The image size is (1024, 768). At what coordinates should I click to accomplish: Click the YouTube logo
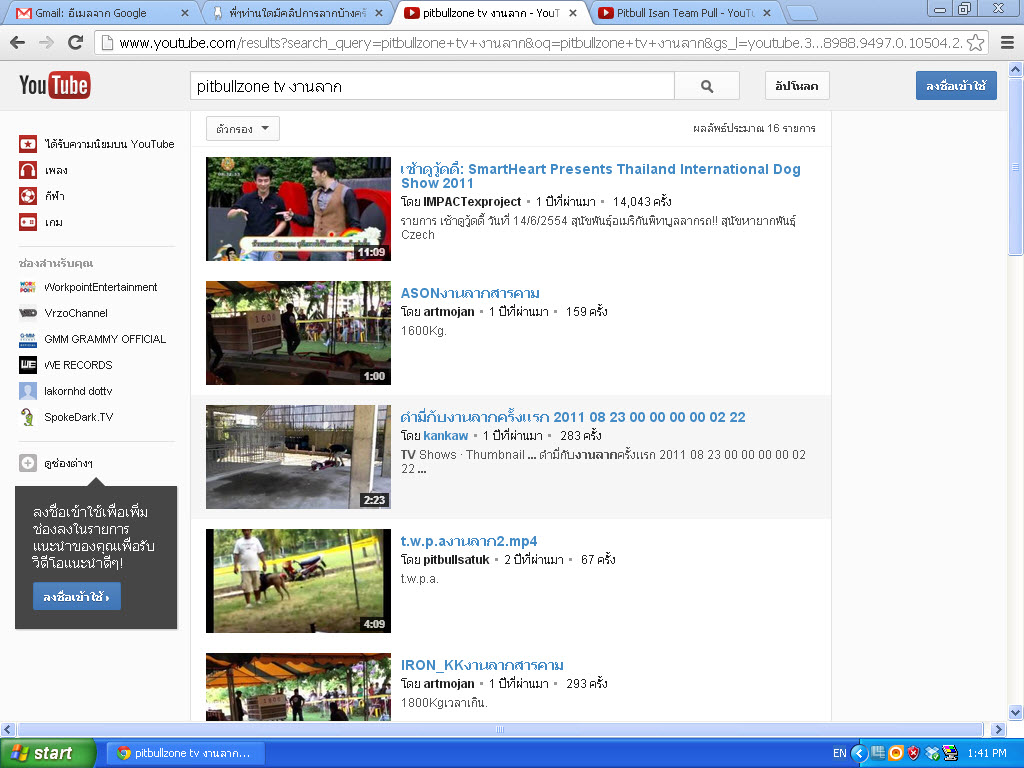[55, 85]
